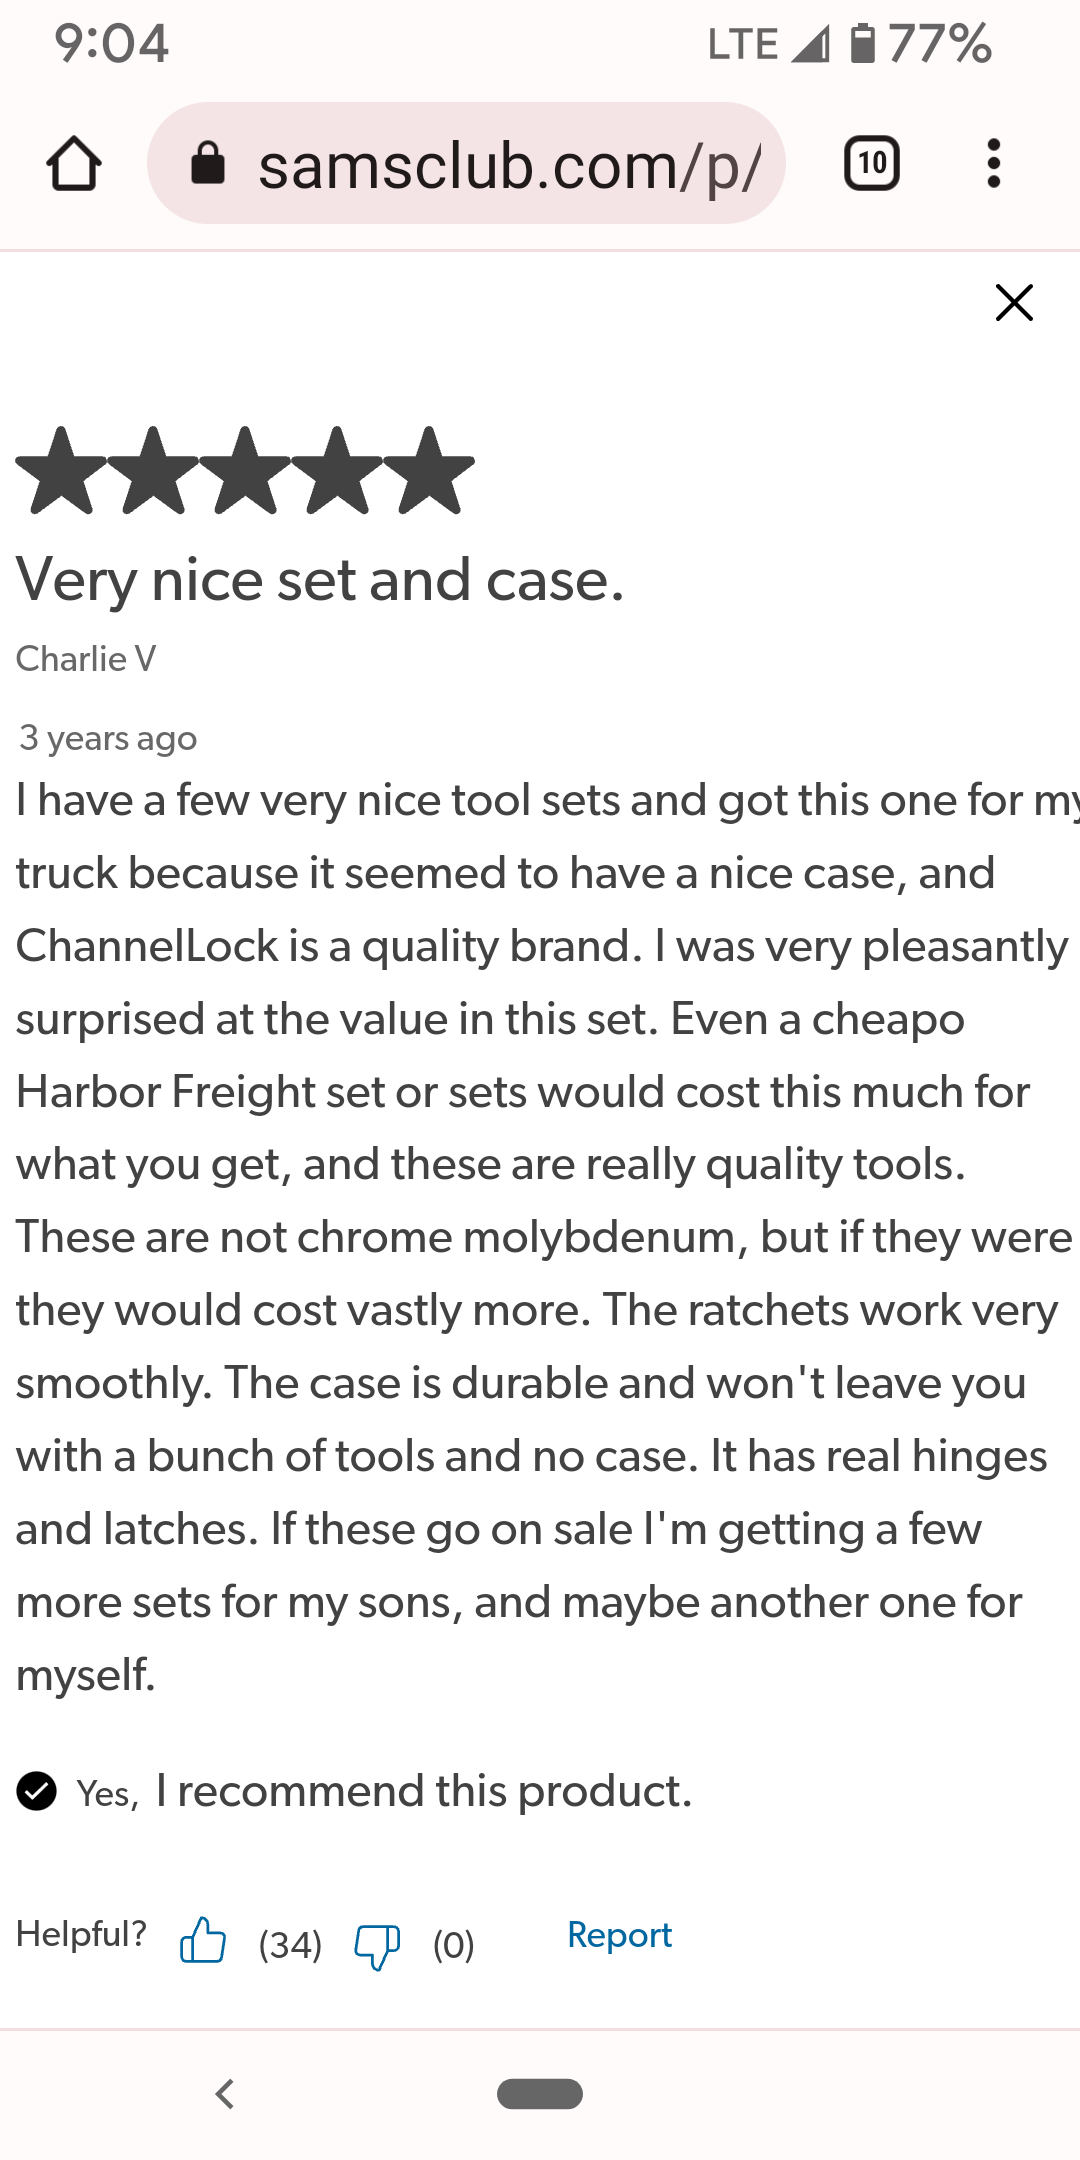Go back using the Android back chevron
Image resolution: width=1080 pixels, height=2160 pixels.
[x=225, y=2093]
